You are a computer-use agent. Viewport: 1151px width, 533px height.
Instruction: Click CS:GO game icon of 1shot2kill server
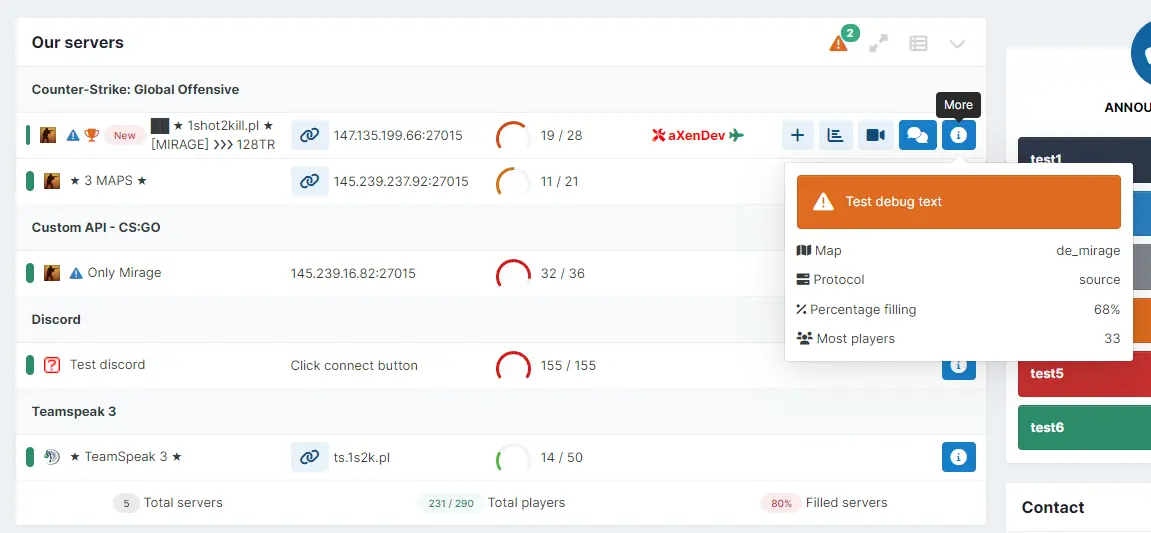(48, 135)
